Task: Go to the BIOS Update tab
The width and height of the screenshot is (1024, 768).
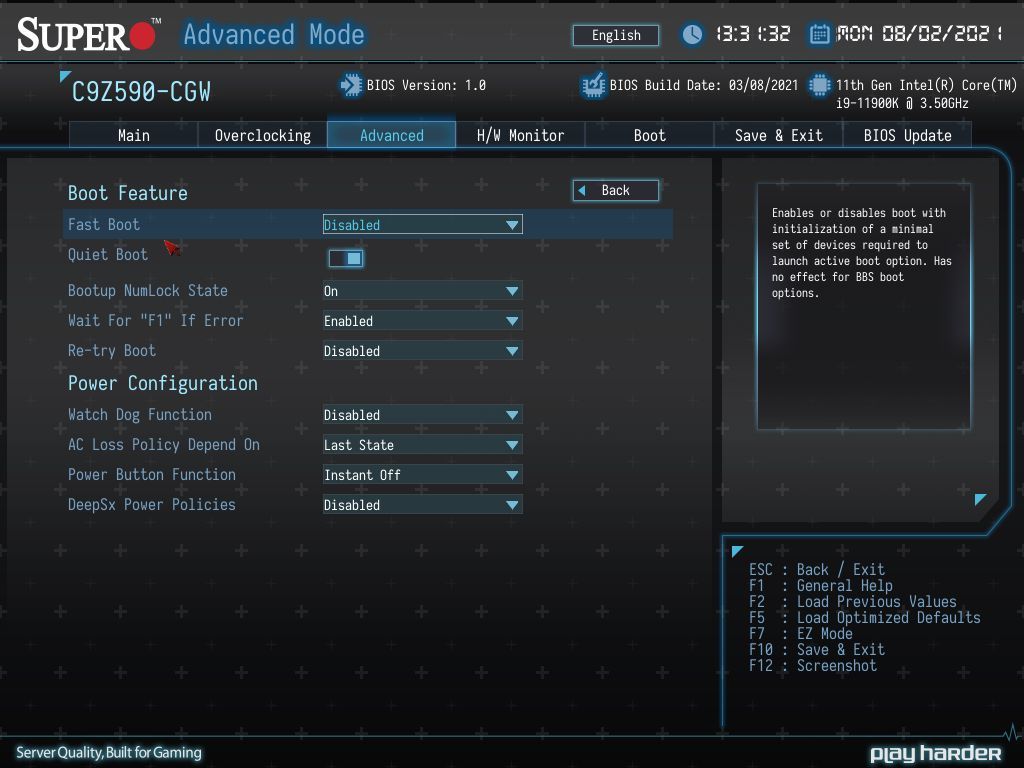Action: click(x=907, y=135)
